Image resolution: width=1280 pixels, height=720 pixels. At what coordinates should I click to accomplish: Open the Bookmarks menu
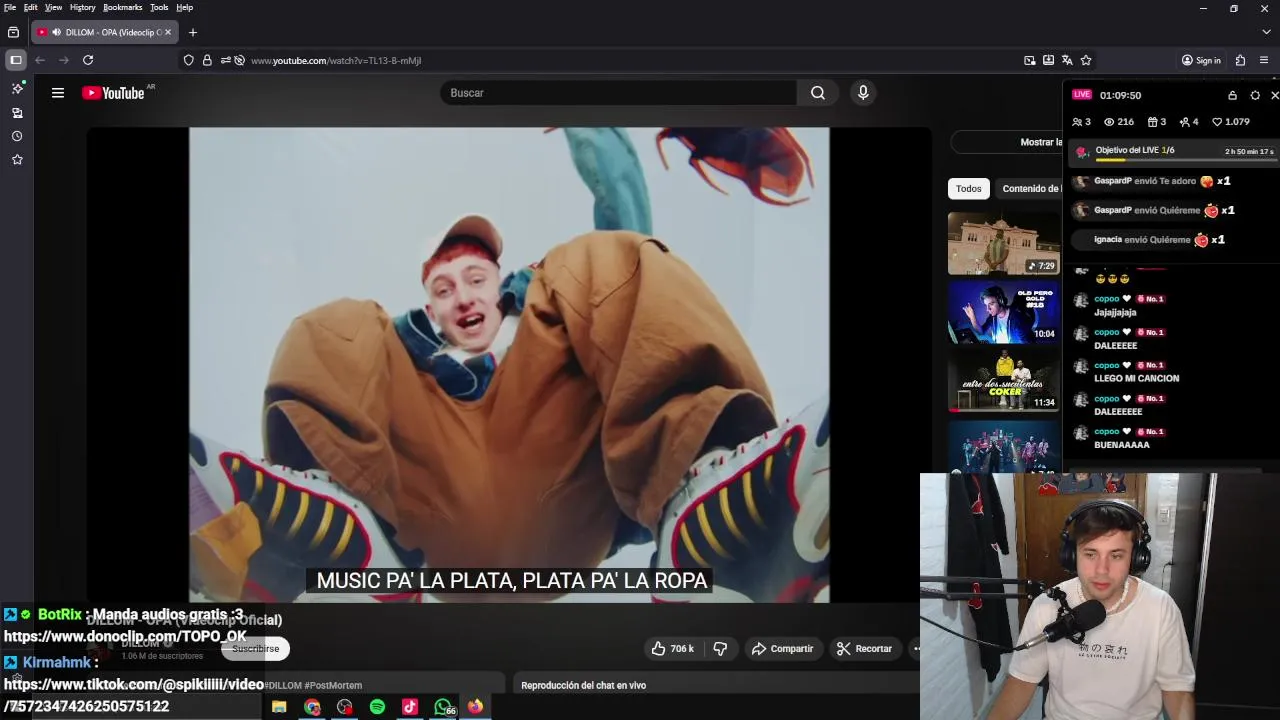[123, 7]
